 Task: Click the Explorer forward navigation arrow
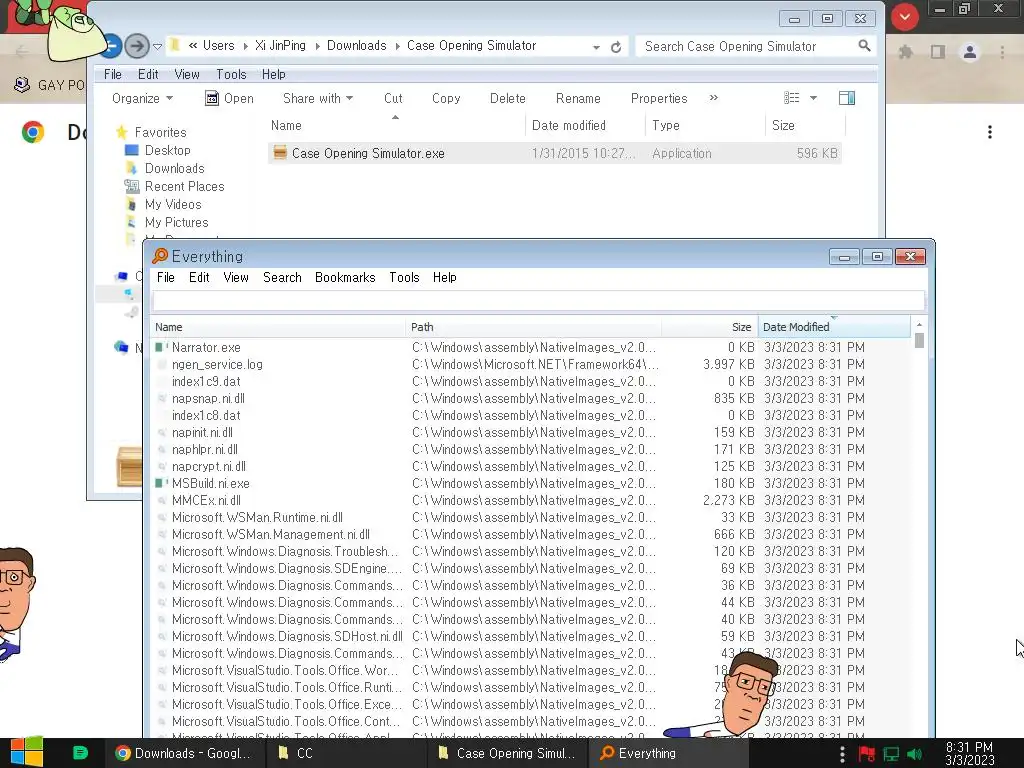tap(136, 46)
